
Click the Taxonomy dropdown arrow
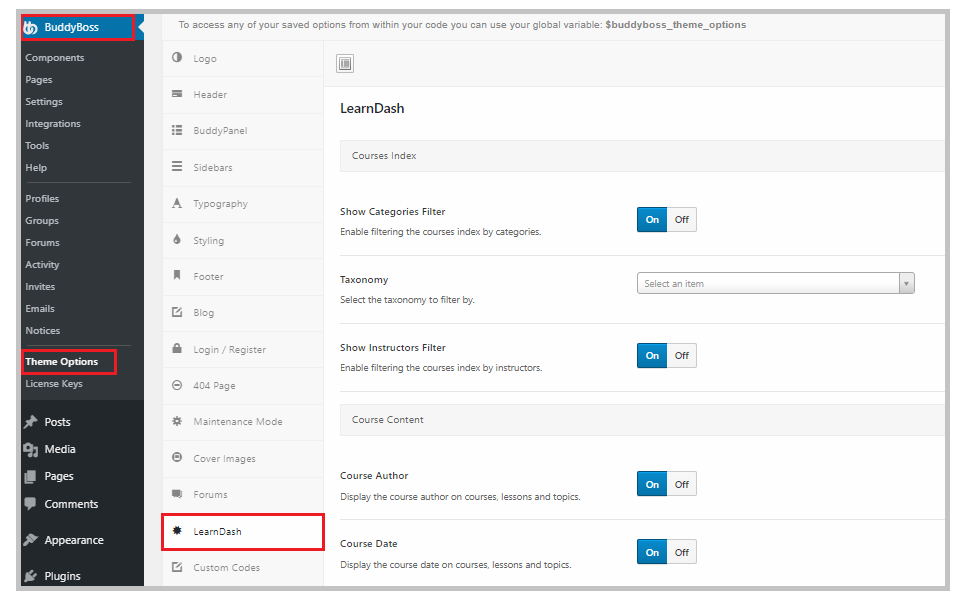coord(906,284)
